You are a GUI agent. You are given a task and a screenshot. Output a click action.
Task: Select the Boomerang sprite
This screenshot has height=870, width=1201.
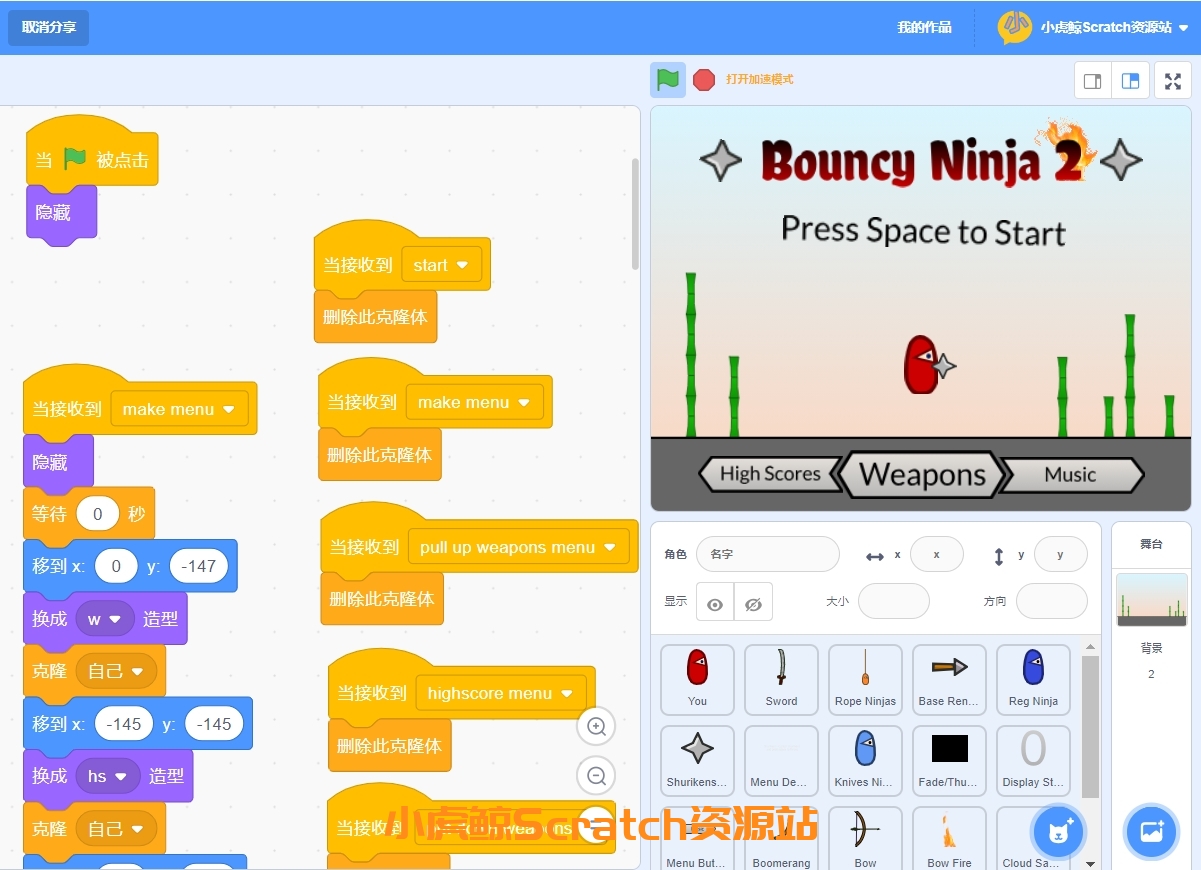pos(781,838)
